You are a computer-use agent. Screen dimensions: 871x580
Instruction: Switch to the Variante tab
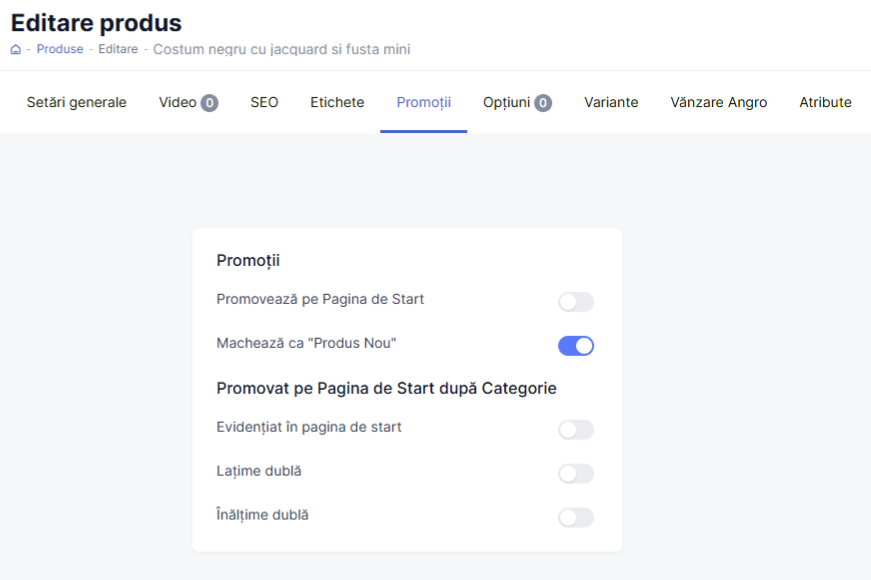[x=611, y=102]
